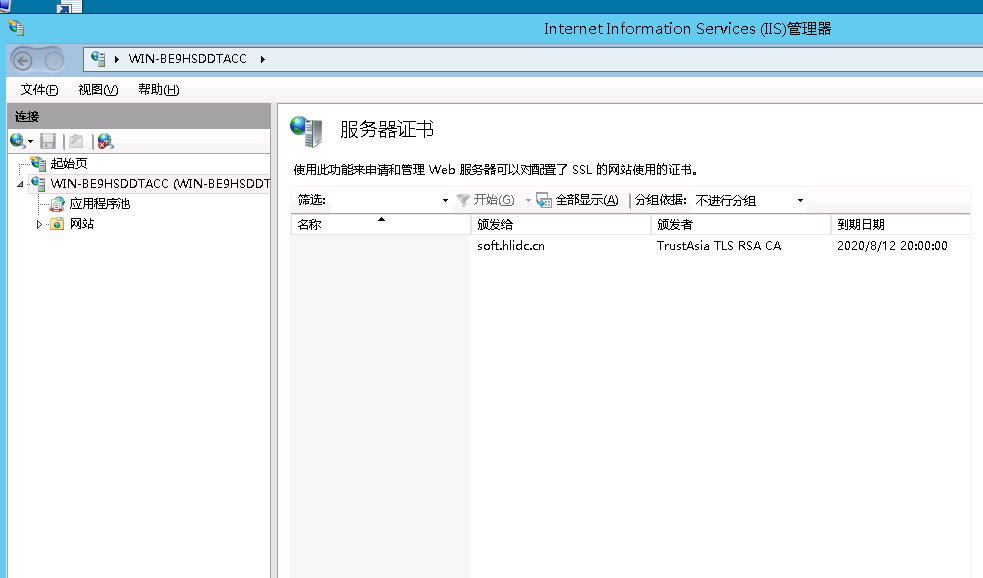Collapse the WIN-BE9HSDDTACC server node
The image size is (983, 578).
[20, 184]
